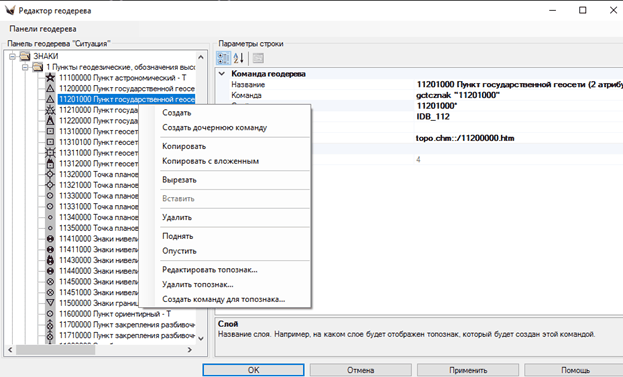The image size is (623, 377).
Task: Click the icon beside item 11210000
Action: tap(50, 110)
